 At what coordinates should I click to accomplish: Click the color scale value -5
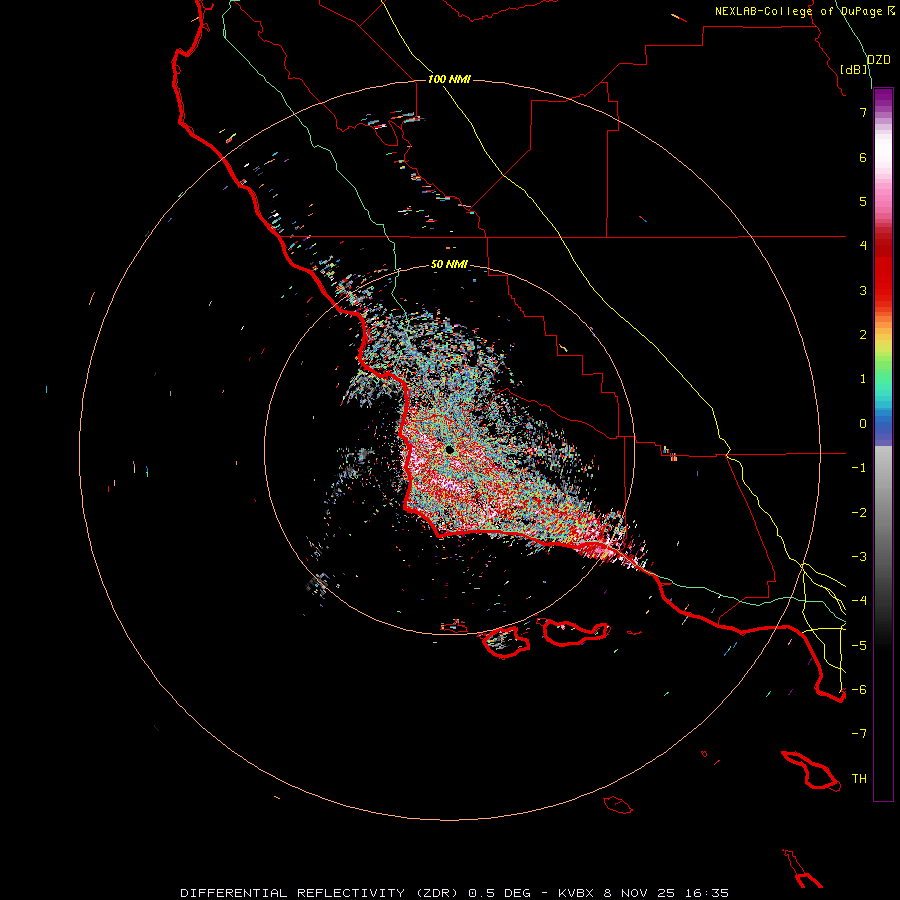click(x=859, y=646)
